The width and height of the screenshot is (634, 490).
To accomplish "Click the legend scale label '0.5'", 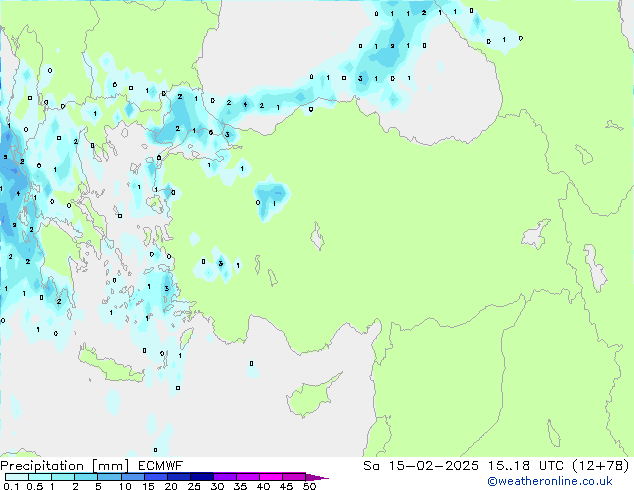I will (x=35, y=486).
